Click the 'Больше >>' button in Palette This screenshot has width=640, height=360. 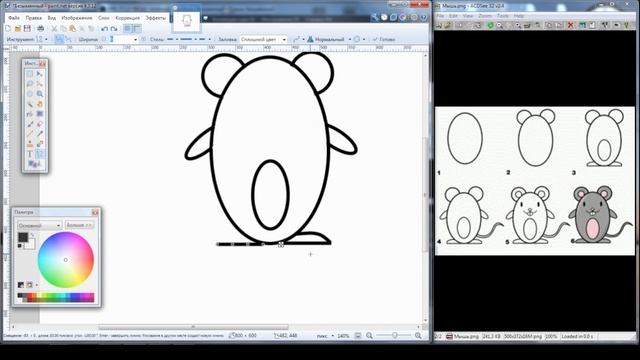[x=79, y=225]
